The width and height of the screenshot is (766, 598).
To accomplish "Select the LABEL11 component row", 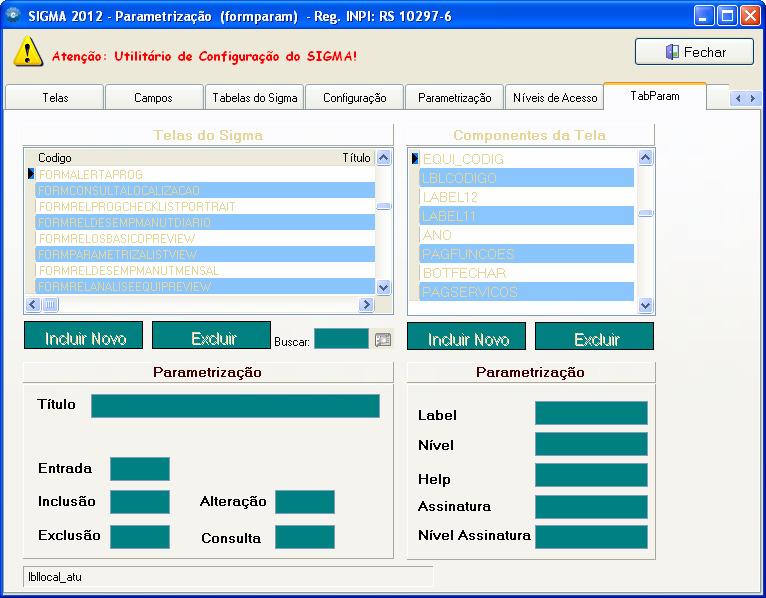I will 527,216.
